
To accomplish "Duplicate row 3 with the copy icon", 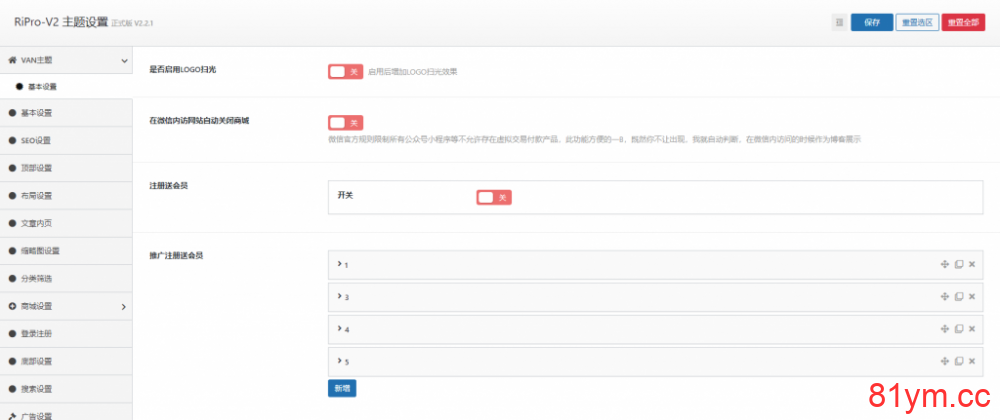I will (x=958, y=297).
